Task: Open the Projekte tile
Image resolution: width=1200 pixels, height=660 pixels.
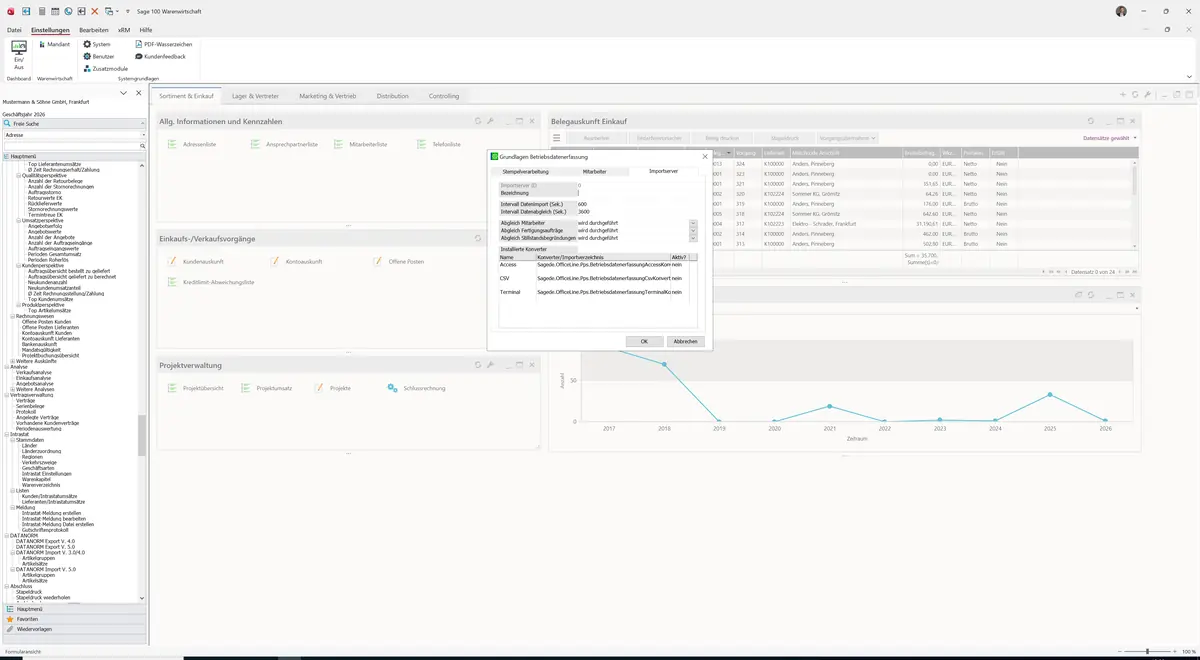Action: [332, 387]
